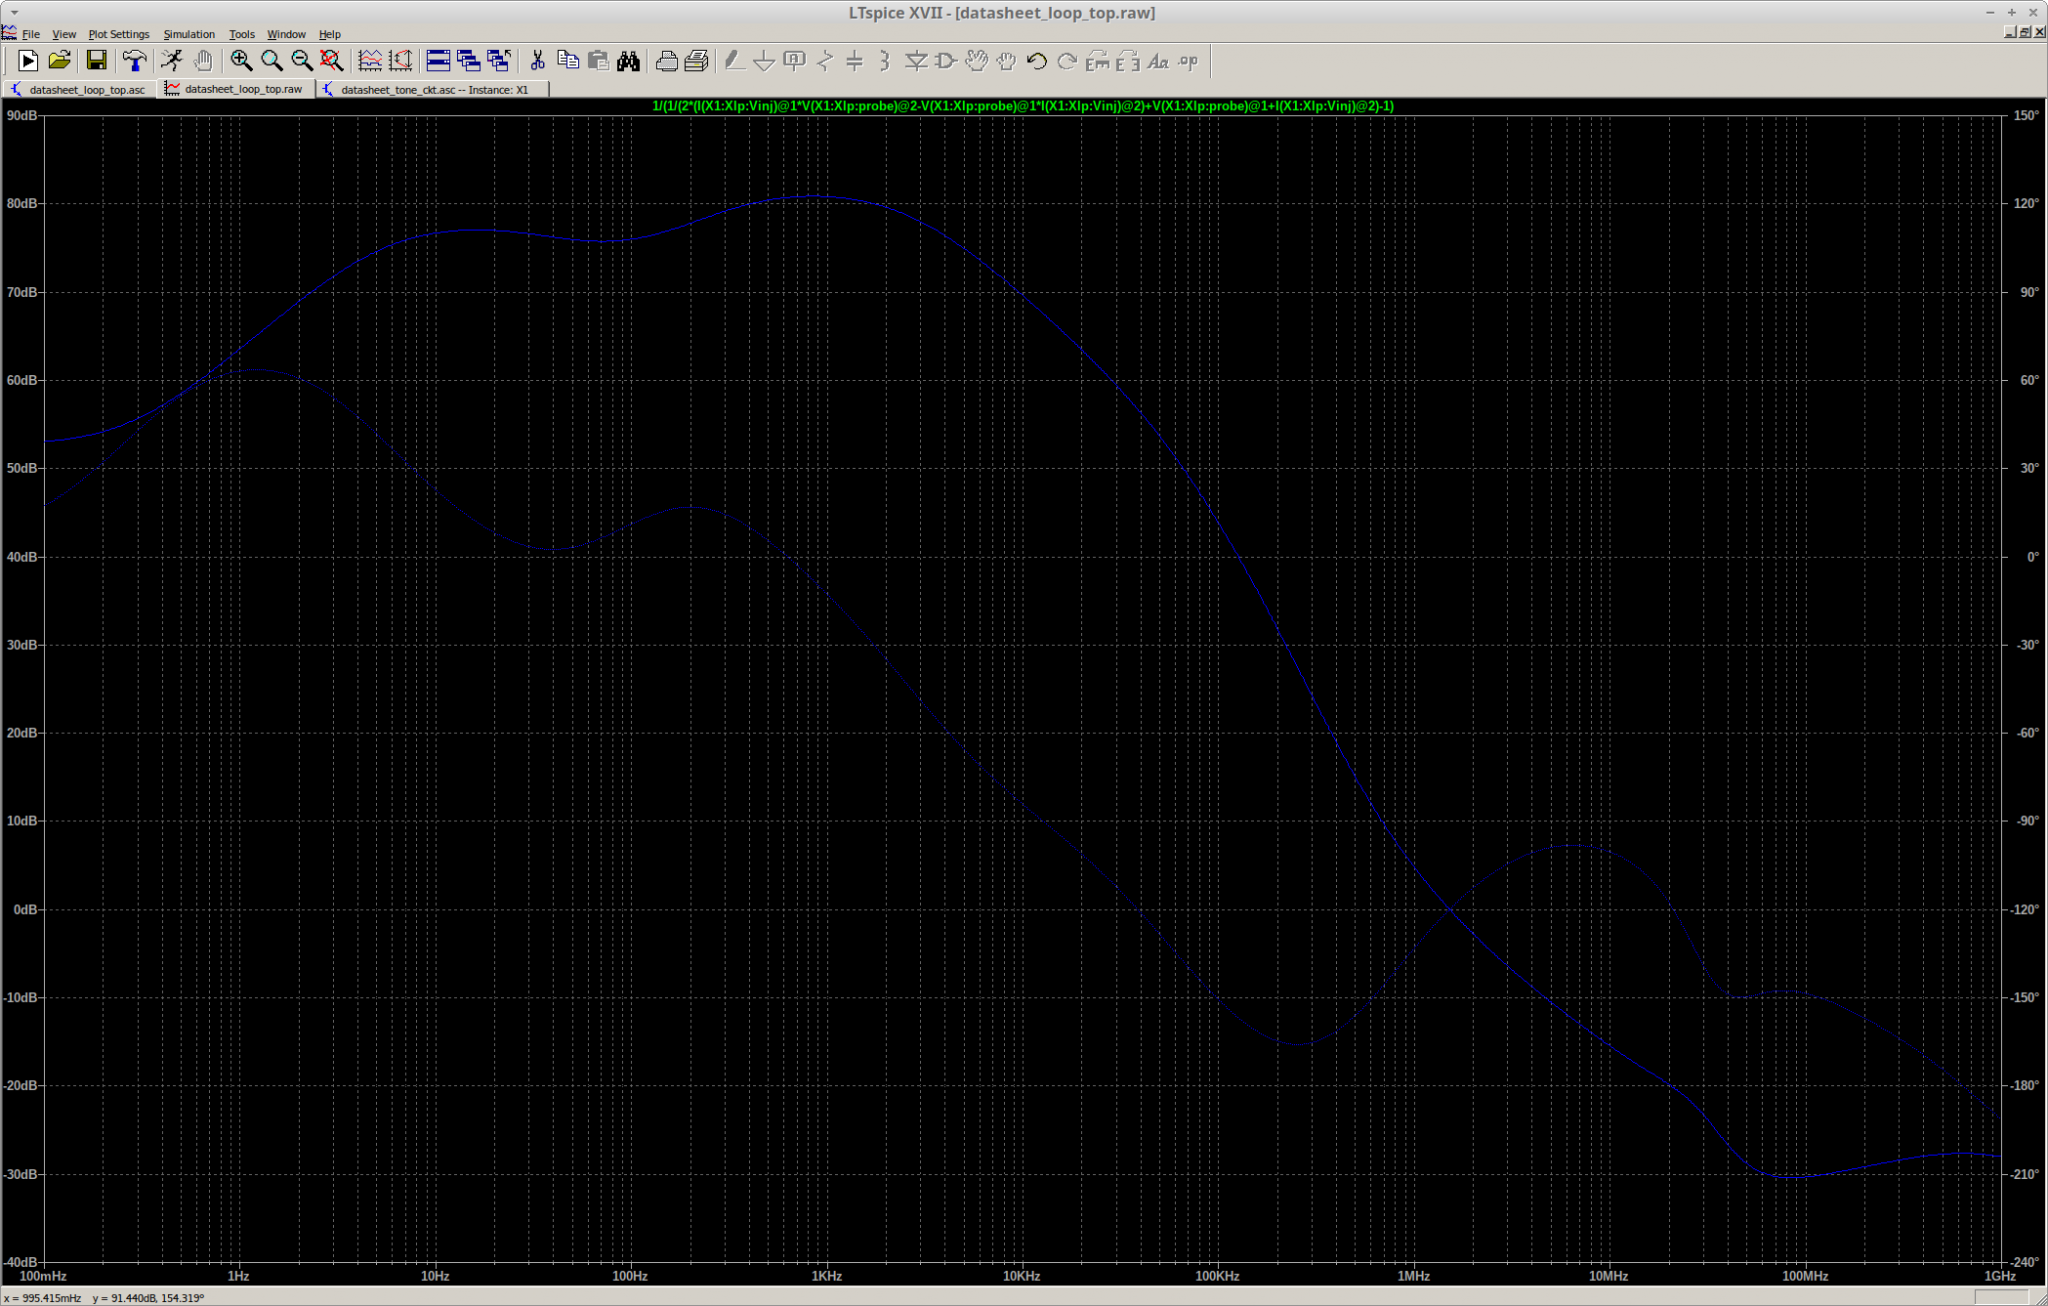This screenshot has width=2048, height=1306.
Task: Restore the inner document window
Action: coord(2024,32)
